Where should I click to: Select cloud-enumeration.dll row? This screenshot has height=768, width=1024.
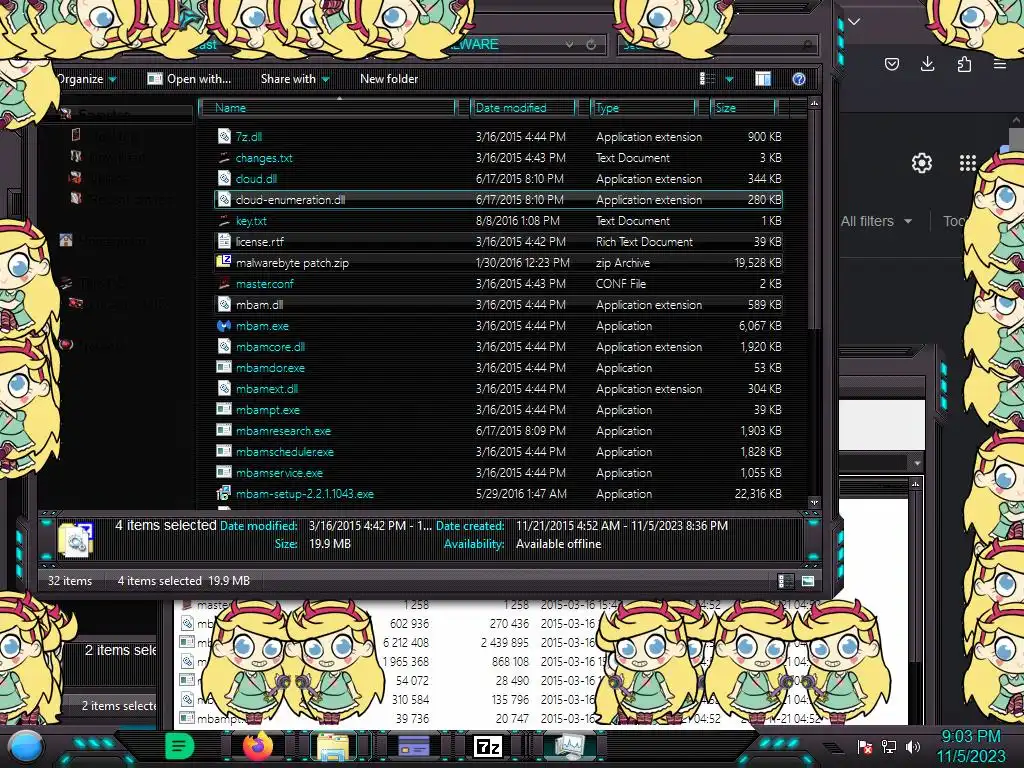(498, 199)
